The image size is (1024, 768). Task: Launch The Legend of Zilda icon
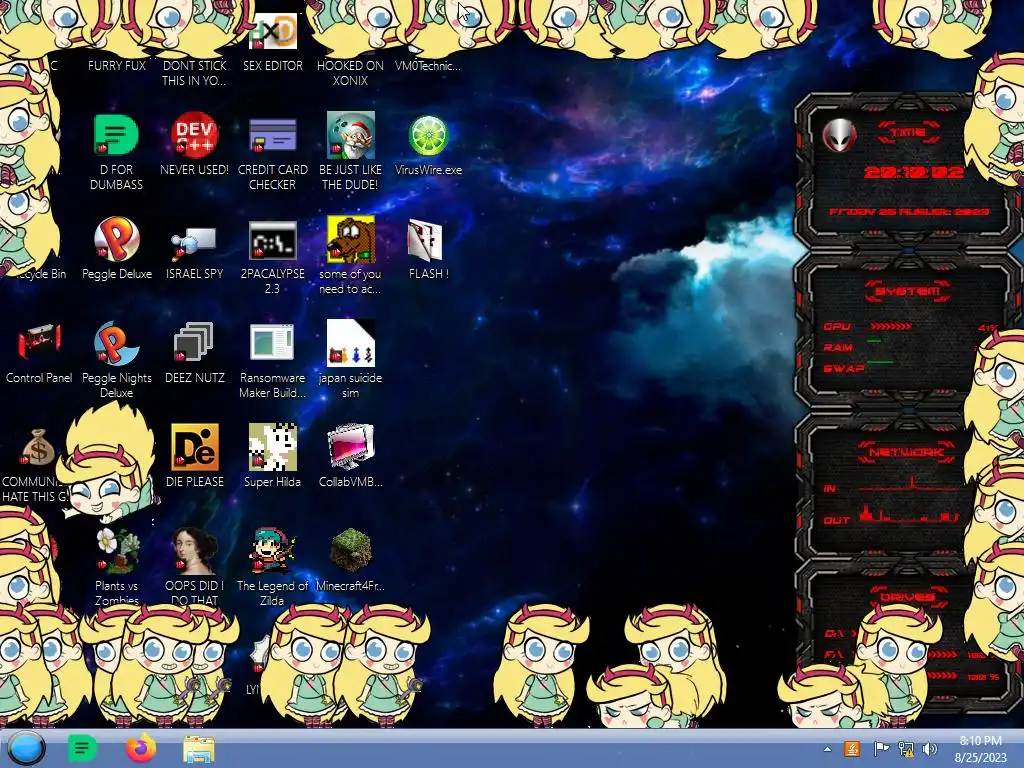(x=273, y=551)
